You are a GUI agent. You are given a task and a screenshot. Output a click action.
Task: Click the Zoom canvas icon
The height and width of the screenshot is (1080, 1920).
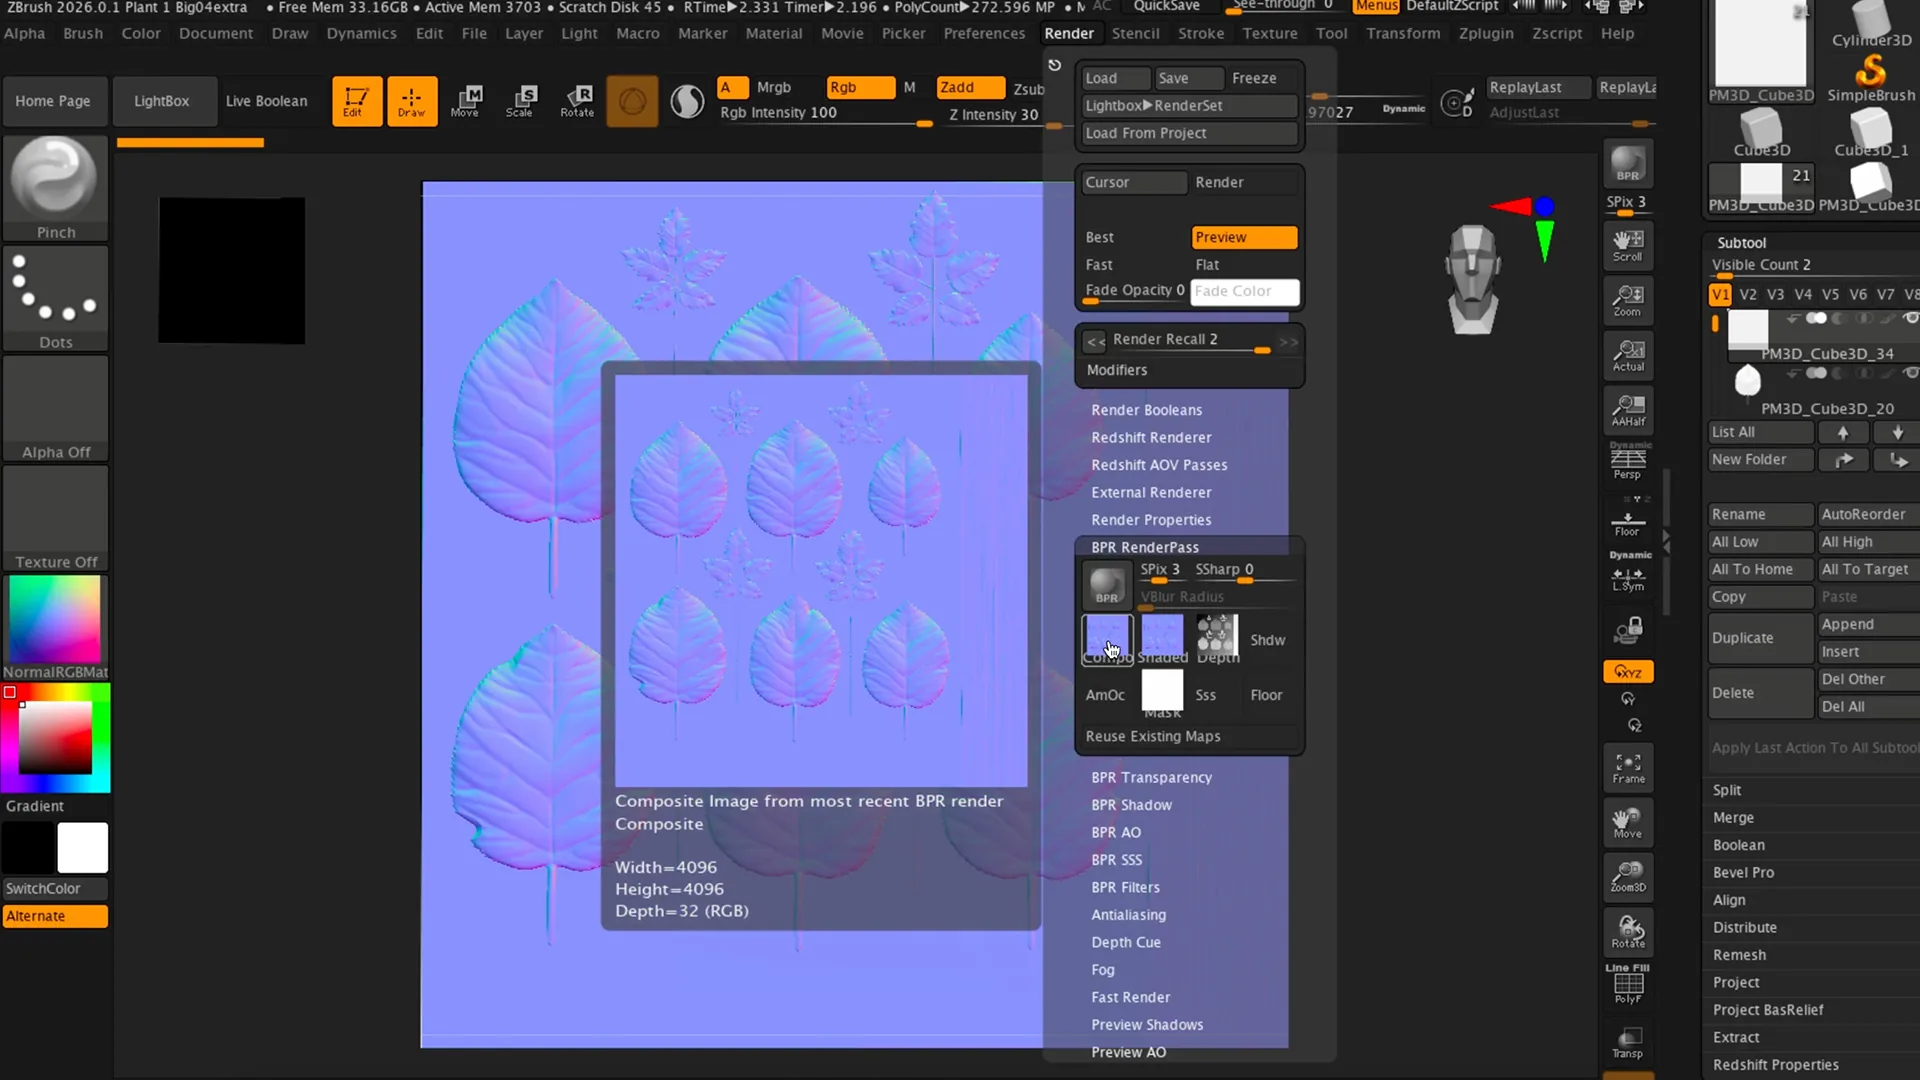1628,300
